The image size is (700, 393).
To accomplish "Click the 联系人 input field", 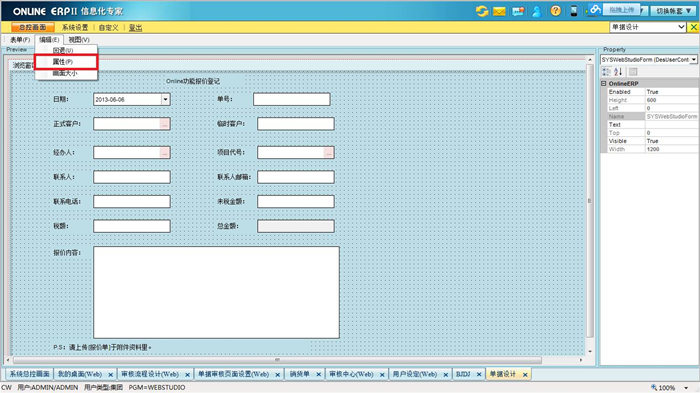I will coord(132,177).
